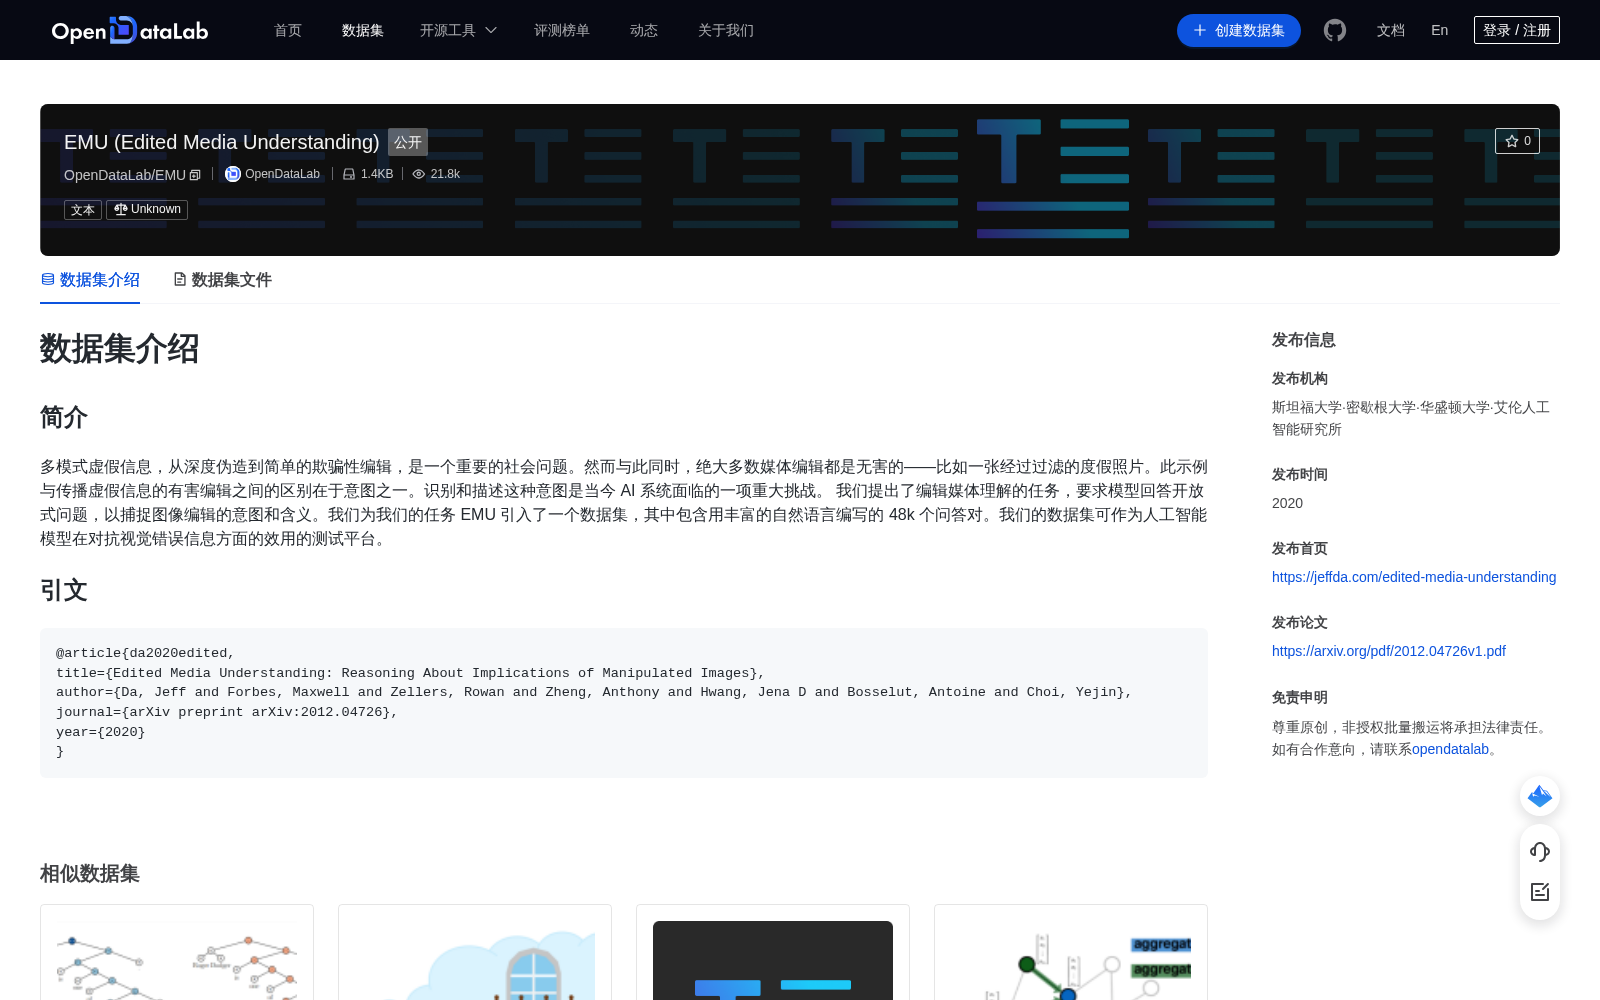Open the similar dataset card with cloud image
Viewport: 1600px width, 1000px height.
[x=475, y=952]
